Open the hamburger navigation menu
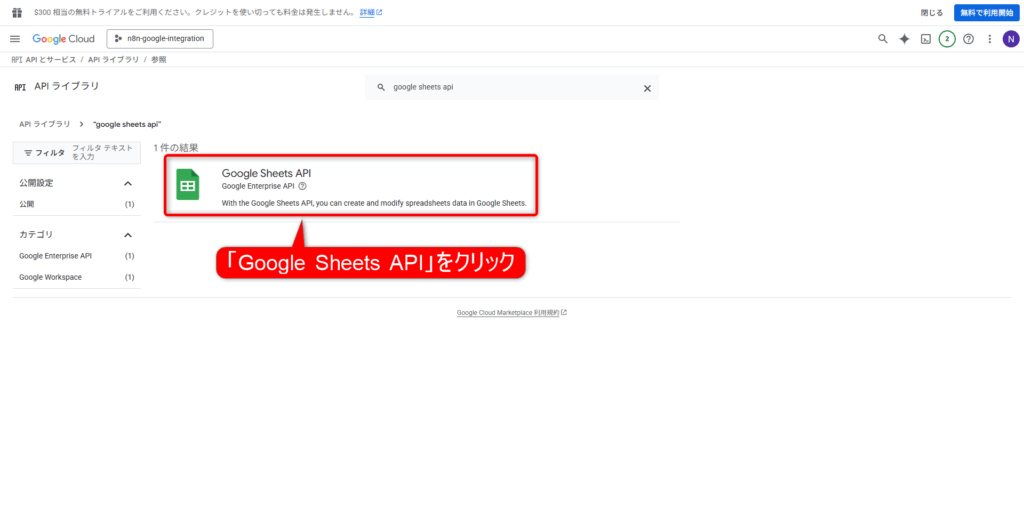This screenshot has height=511, width=1024. tap(15, 39)
